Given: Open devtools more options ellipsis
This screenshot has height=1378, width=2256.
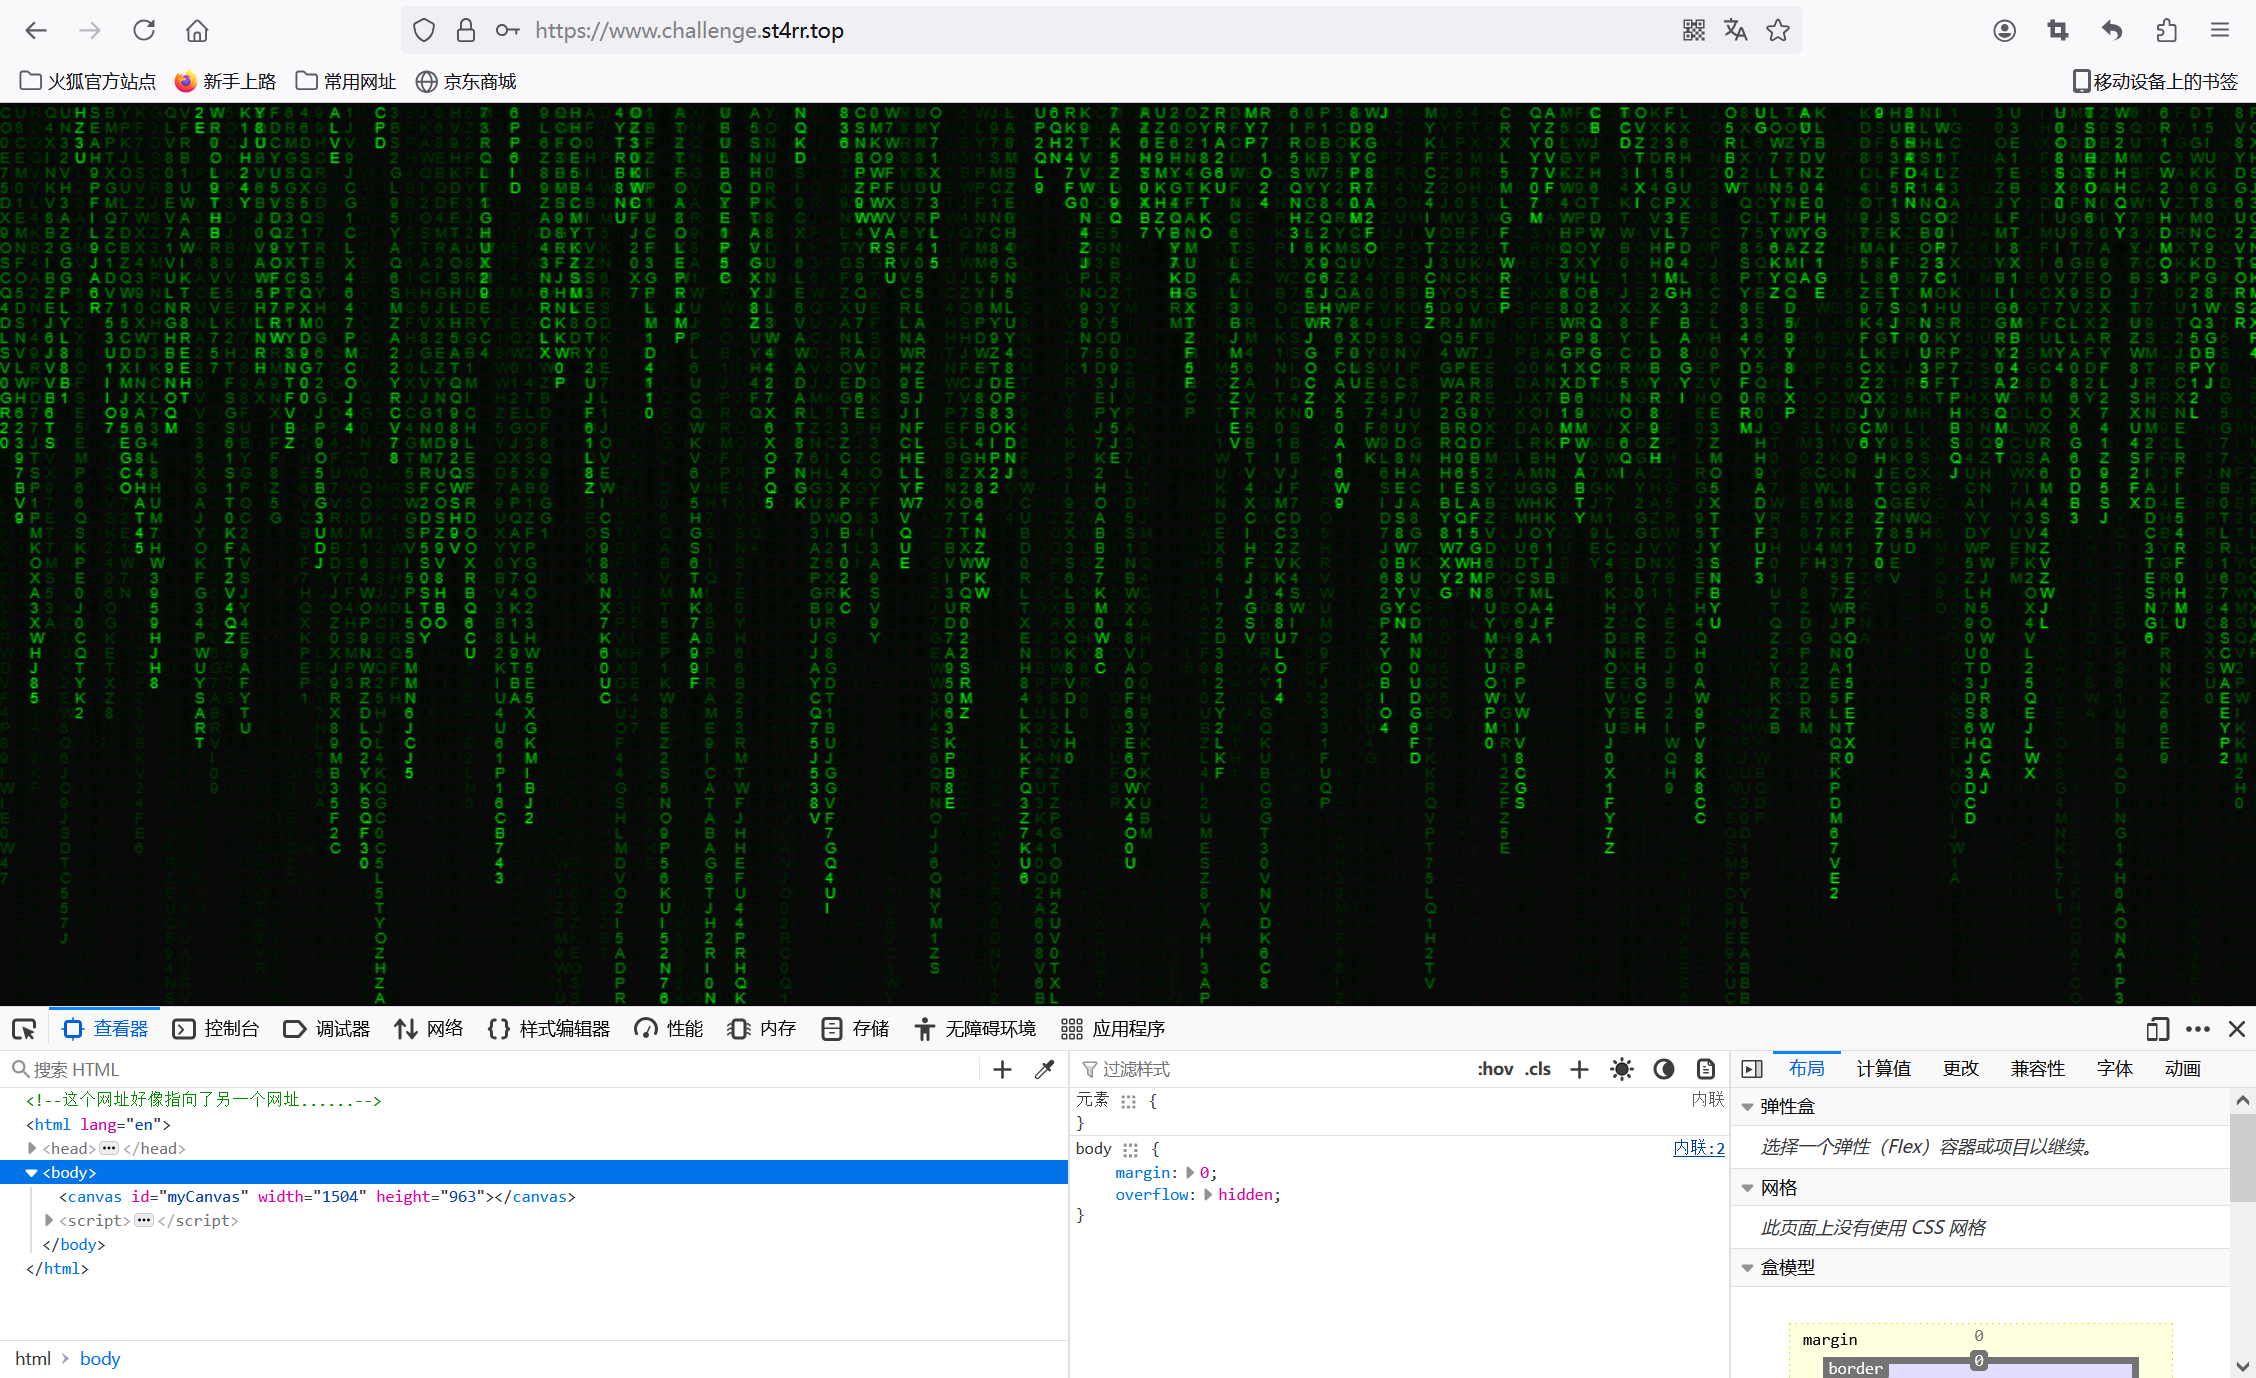Looking at the screenshot, I should click(x=2198, y=1029).
